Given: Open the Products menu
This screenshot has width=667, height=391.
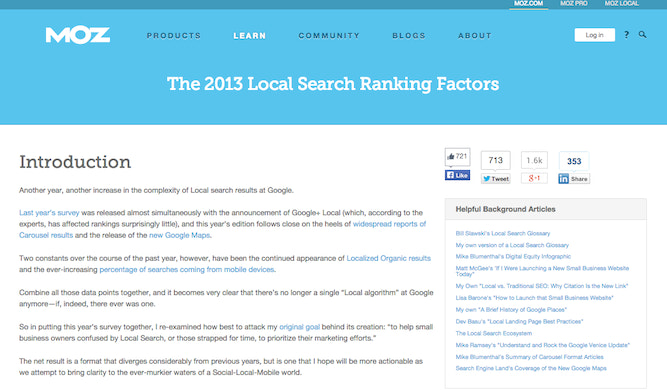Looking at the screenshot, I should (x=174, y=36).
